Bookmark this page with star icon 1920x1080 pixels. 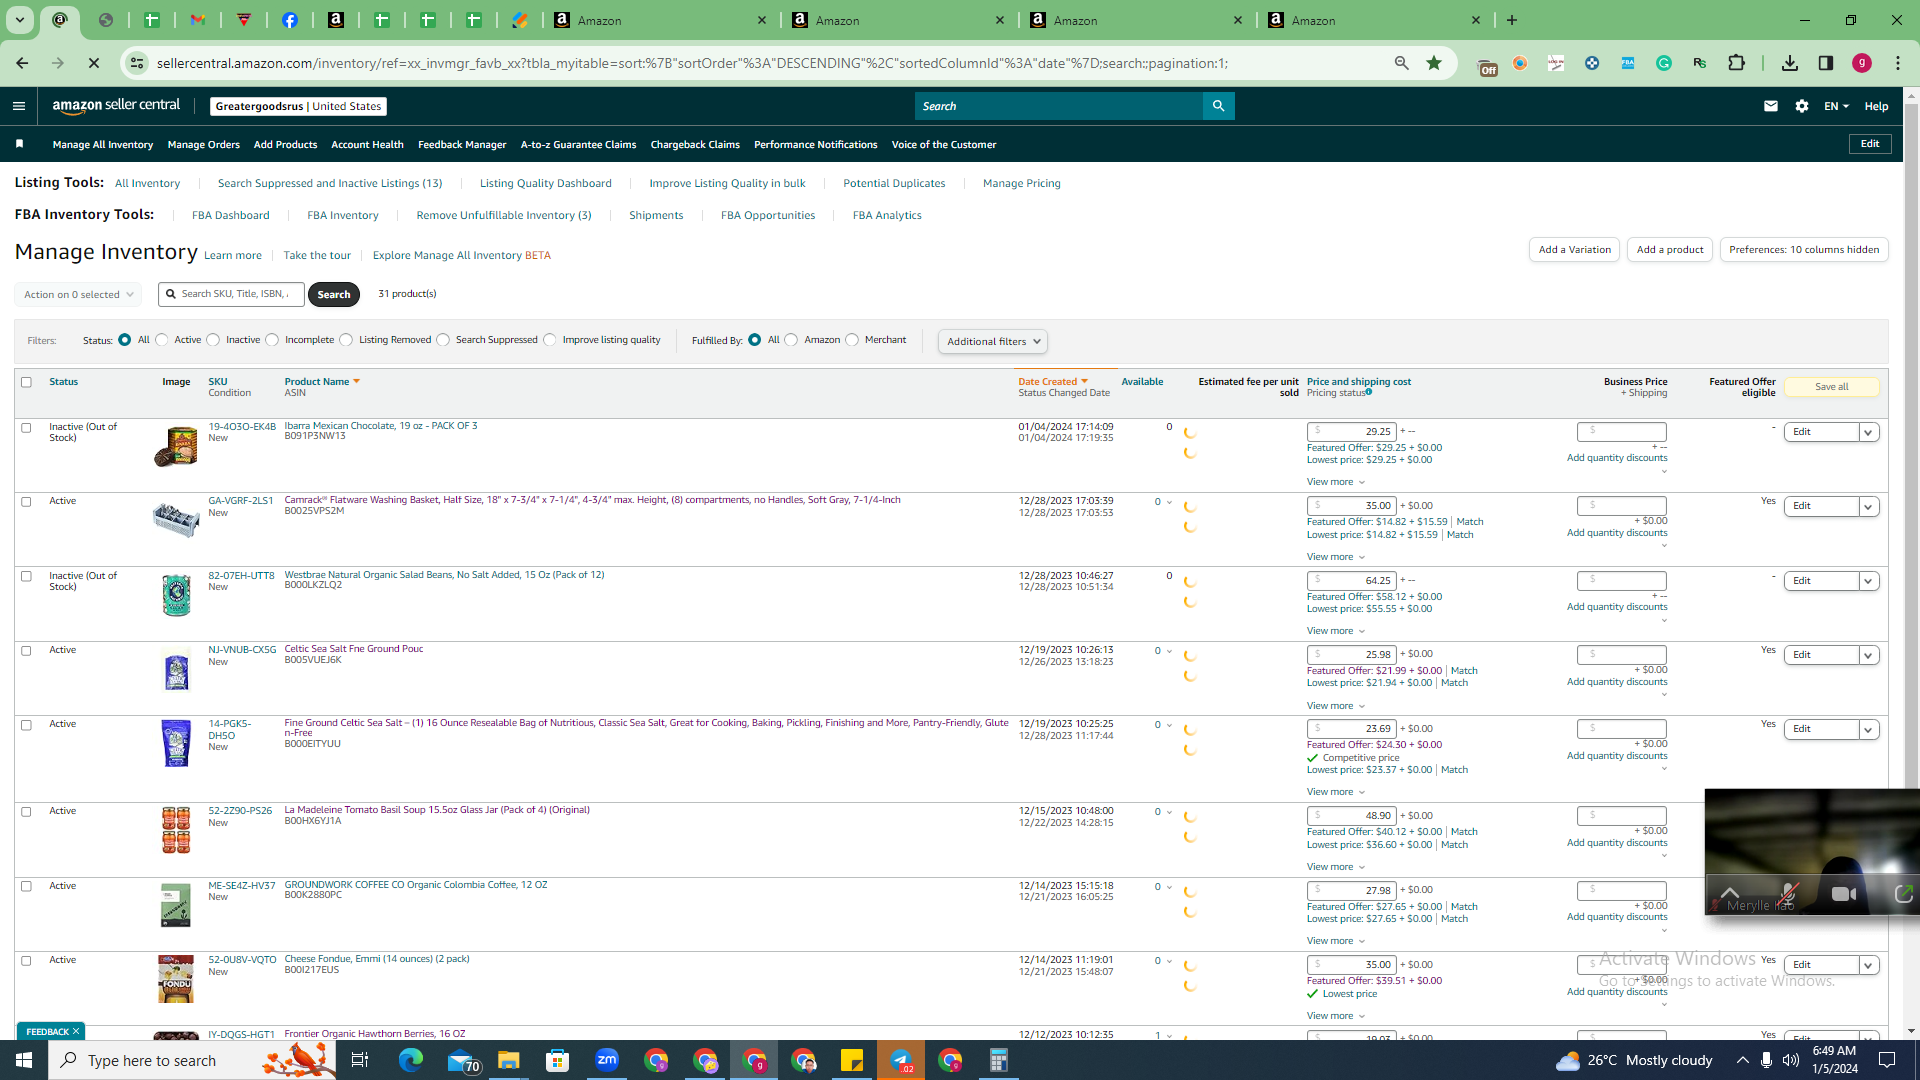click(x=1434, y=63)
